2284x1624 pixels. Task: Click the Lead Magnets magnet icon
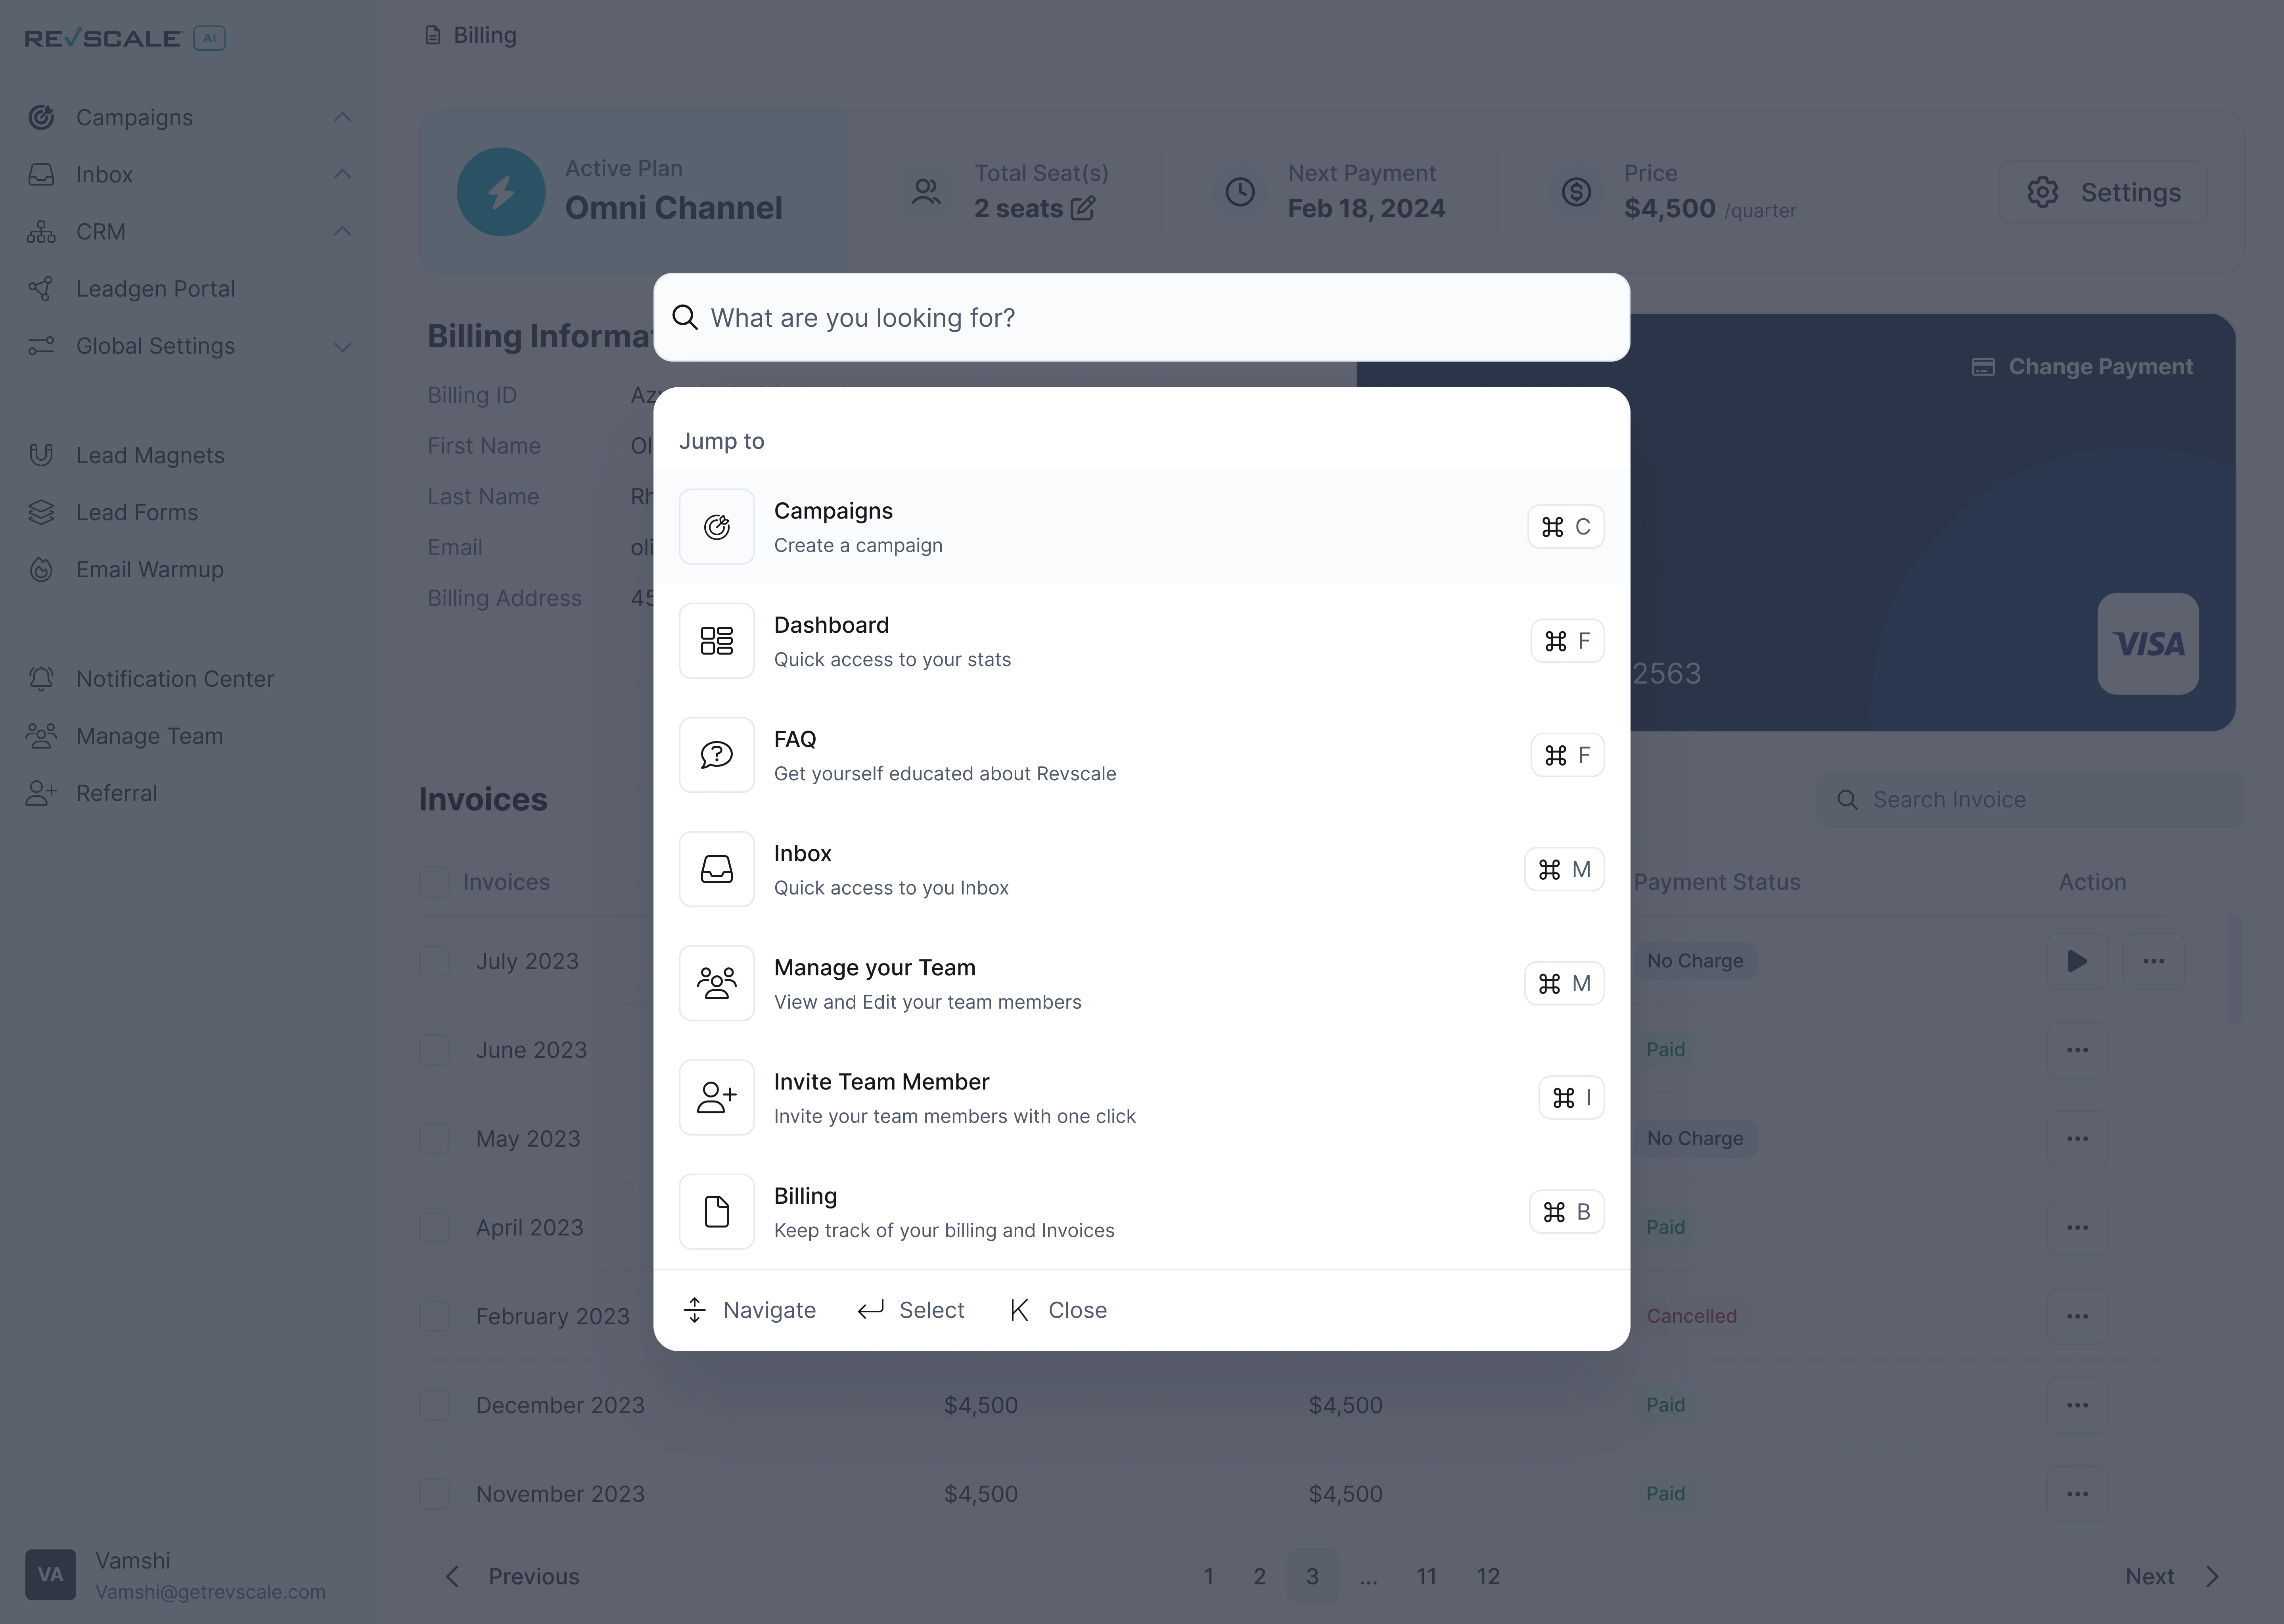click(x=41, y=455)
